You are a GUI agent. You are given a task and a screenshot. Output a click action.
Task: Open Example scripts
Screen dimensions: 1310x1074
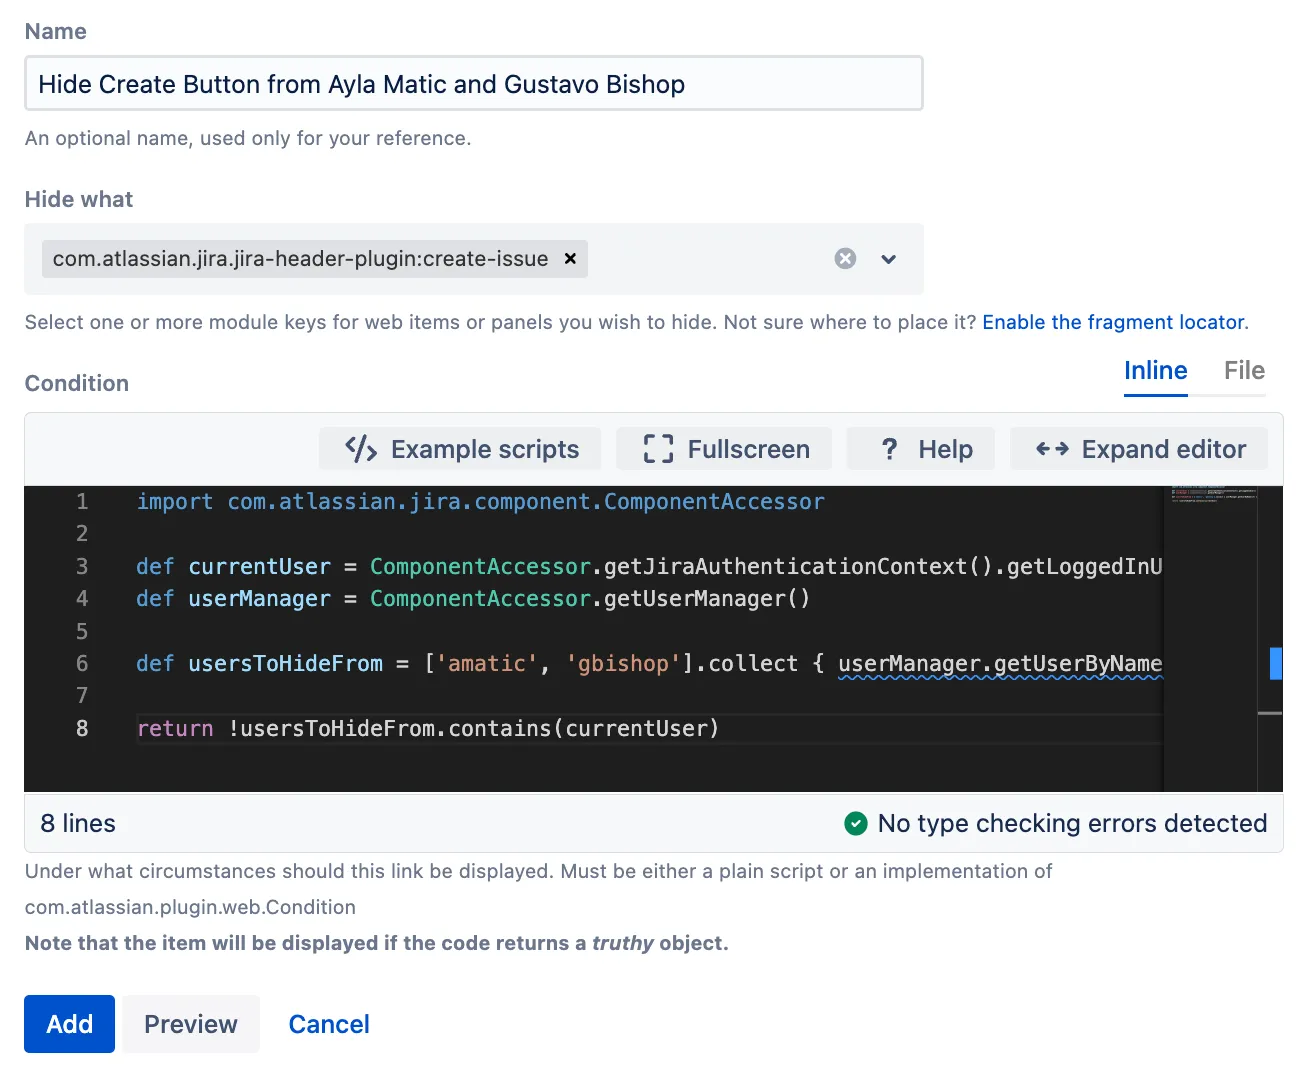460,449
